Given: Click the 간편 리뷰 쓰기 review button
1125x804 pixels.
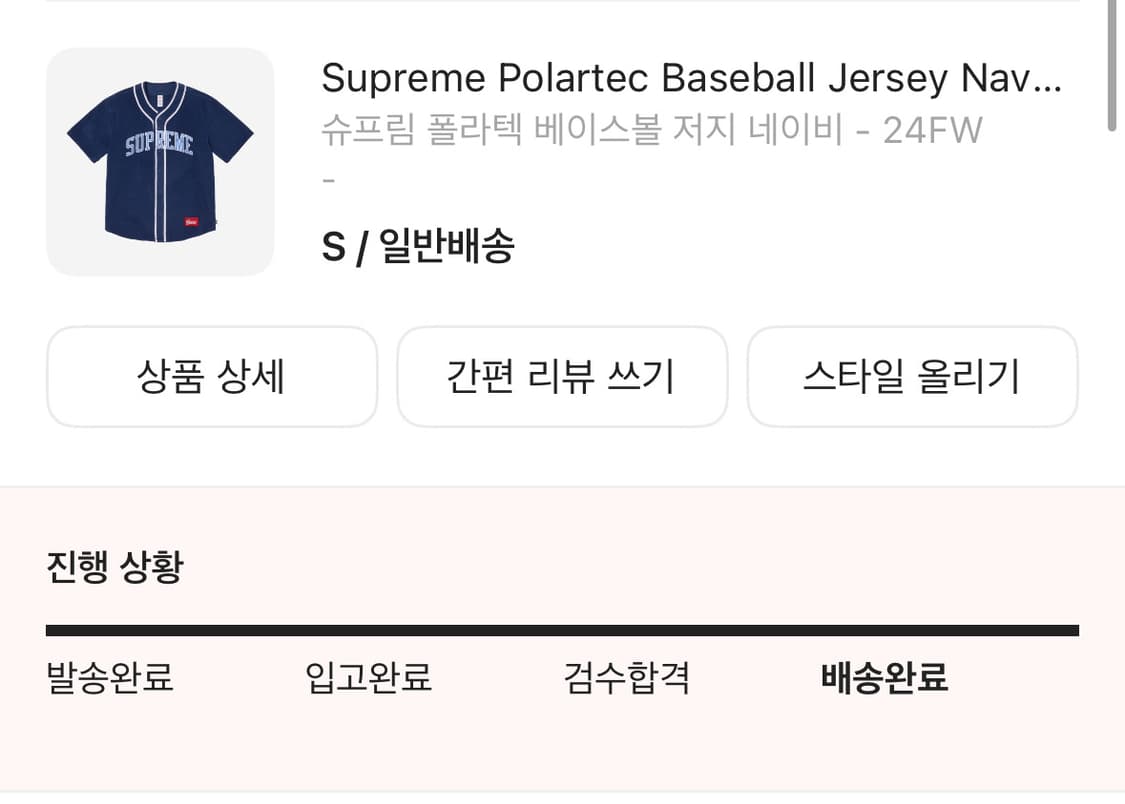Looking at the screenshot, I should tap(562, 376).
